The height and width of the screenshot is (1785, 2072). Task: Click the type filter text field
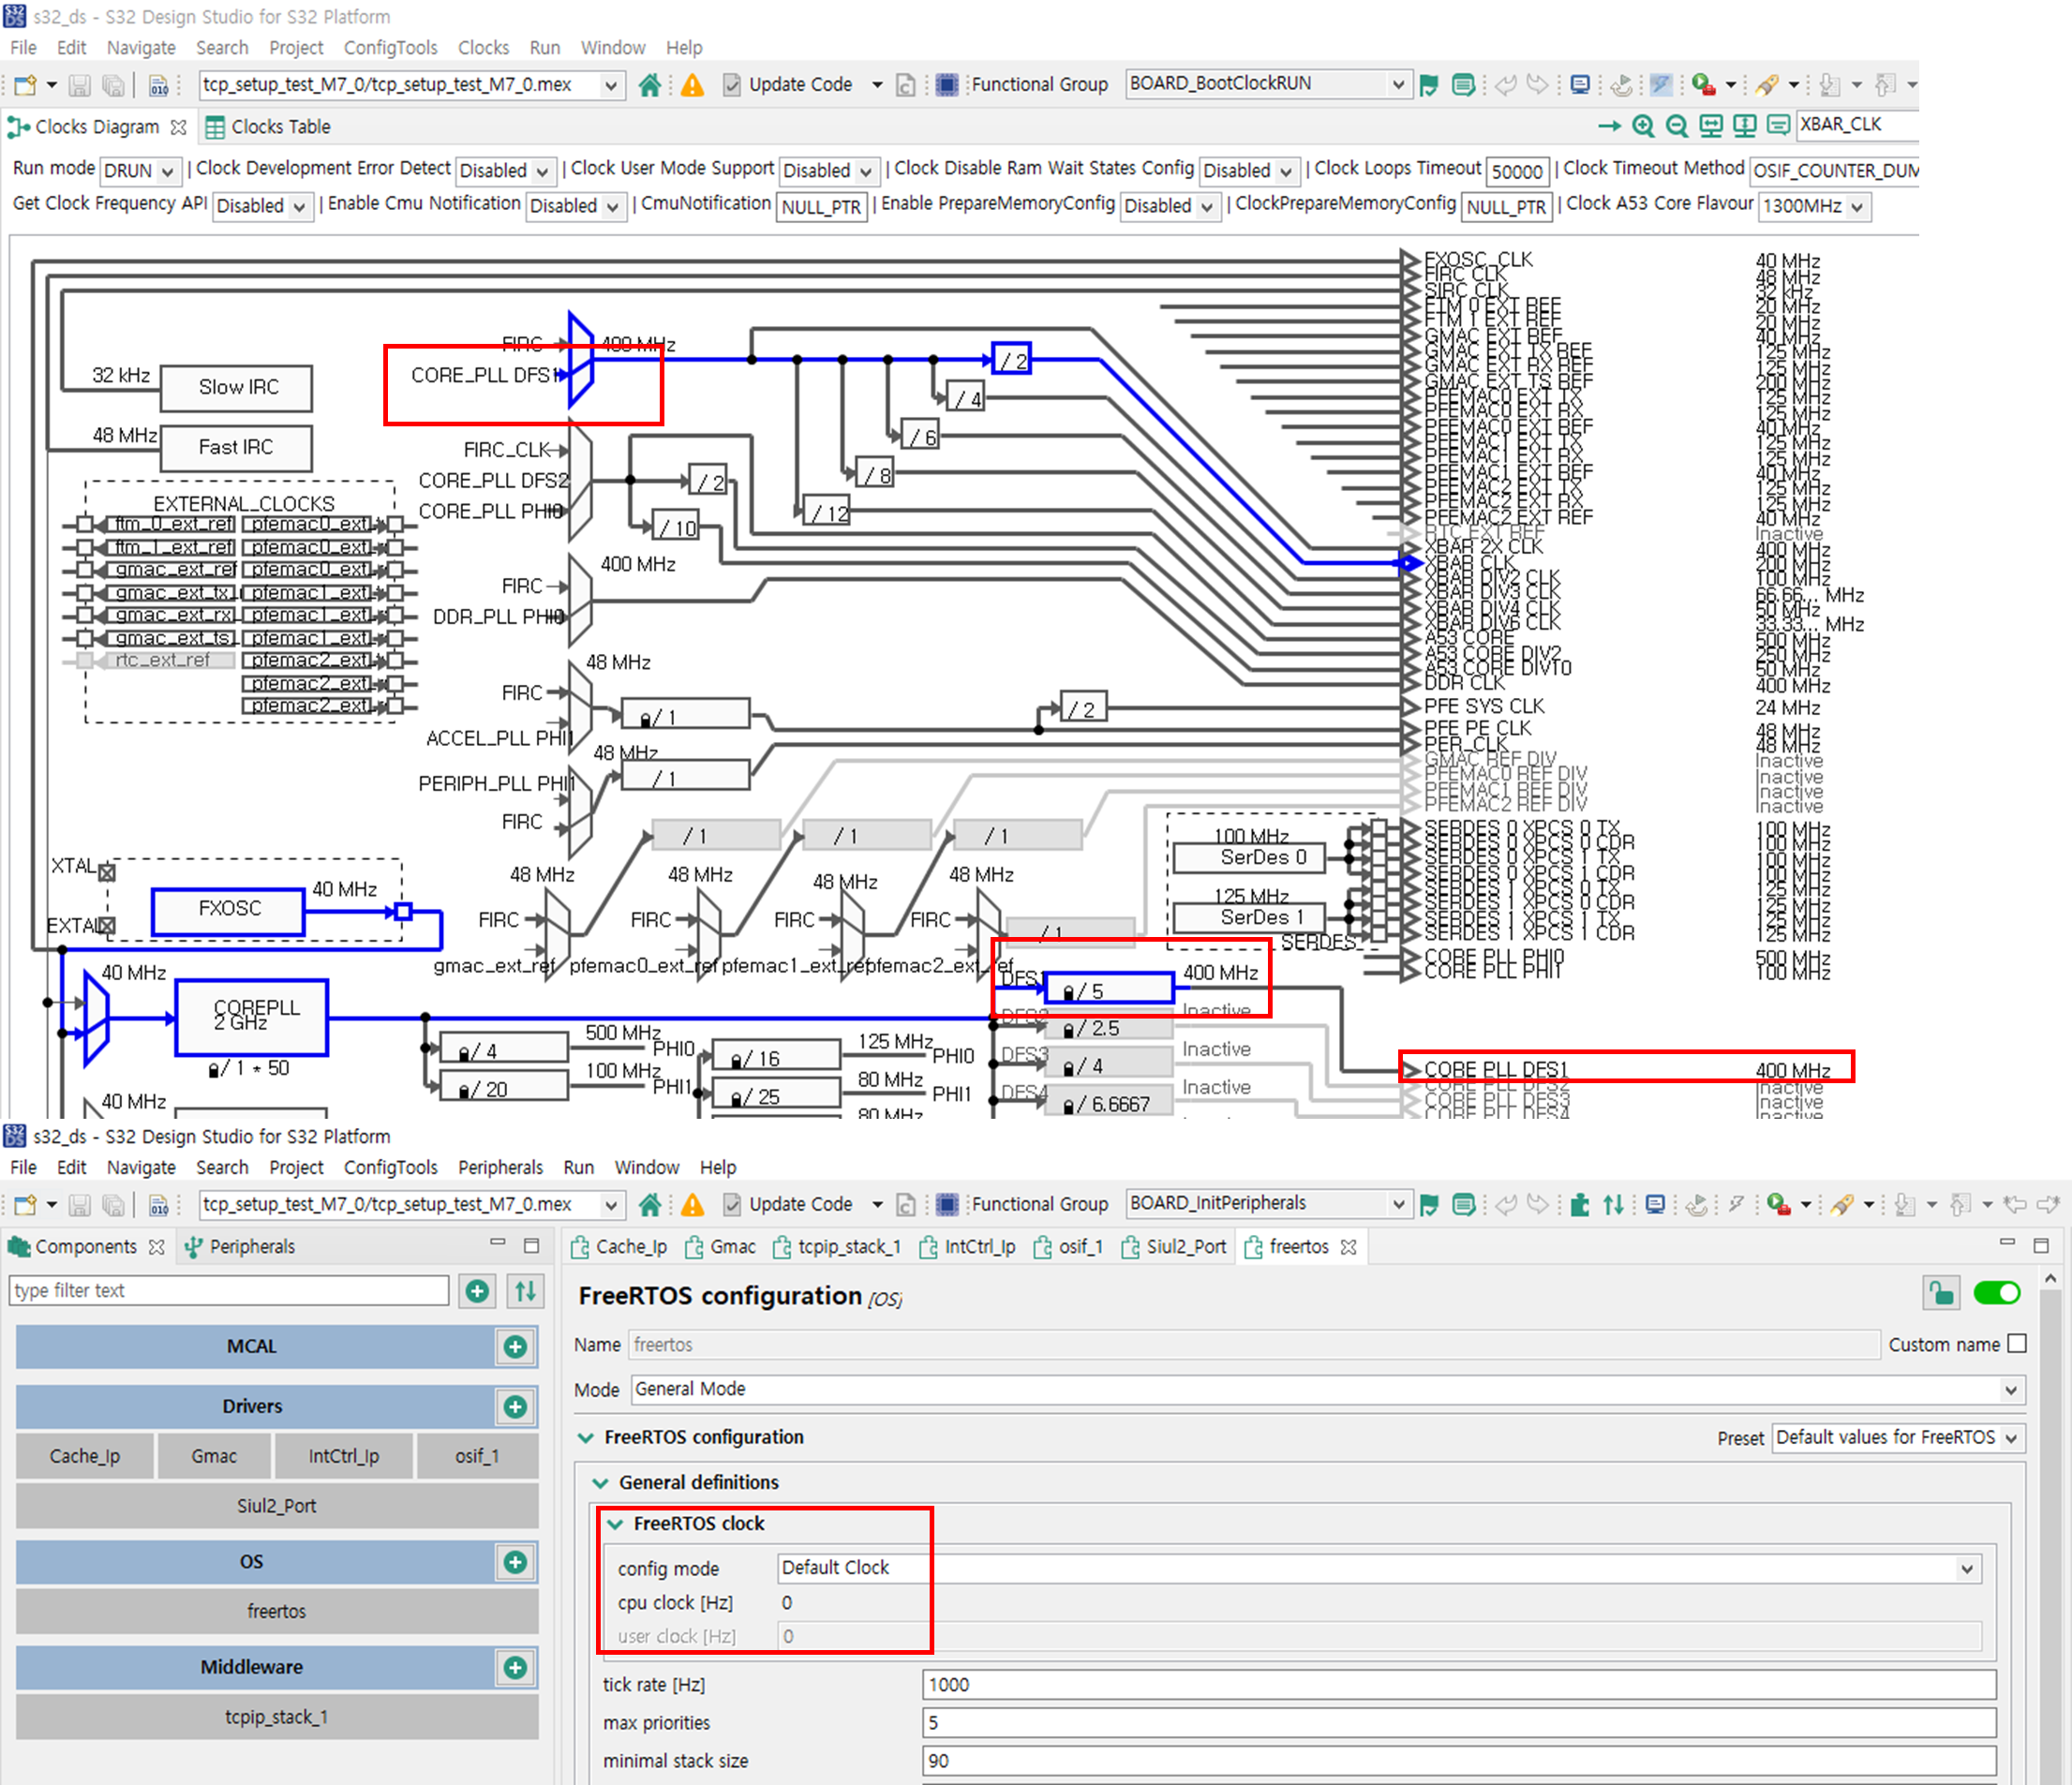pyautogui.click(x=230, y=1290)
